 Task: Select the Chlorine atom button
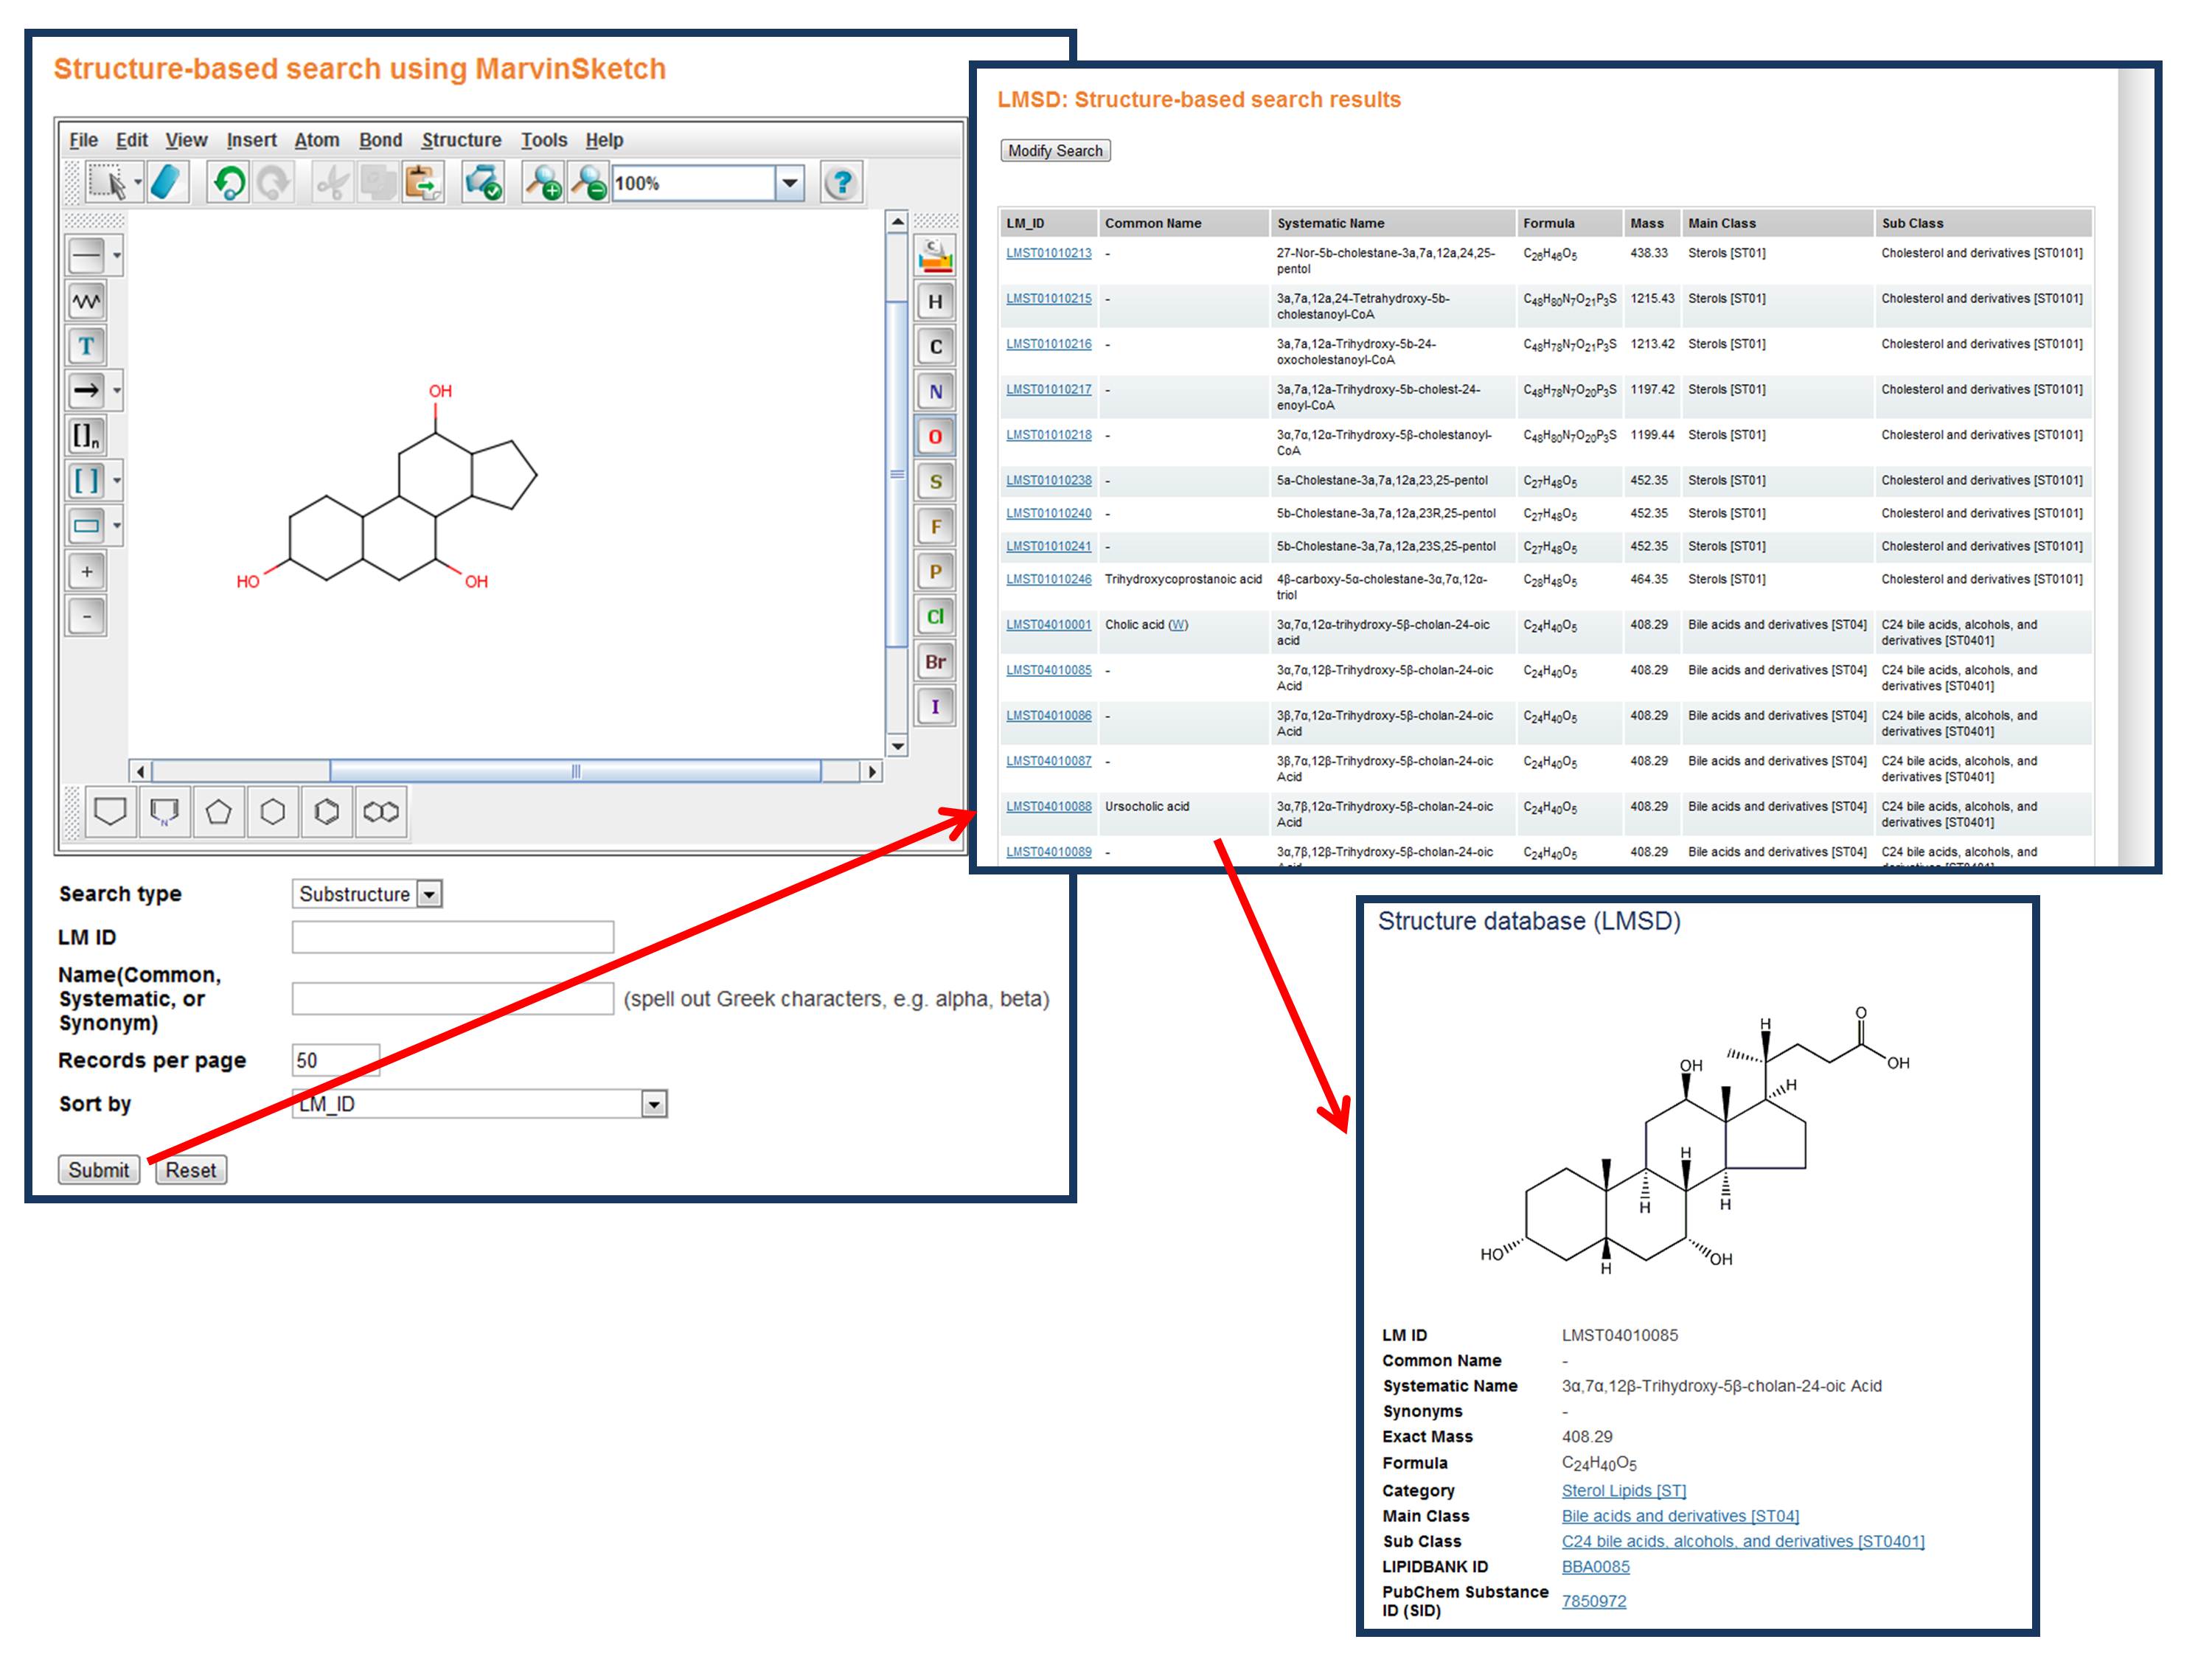click(x=935, y=617)
